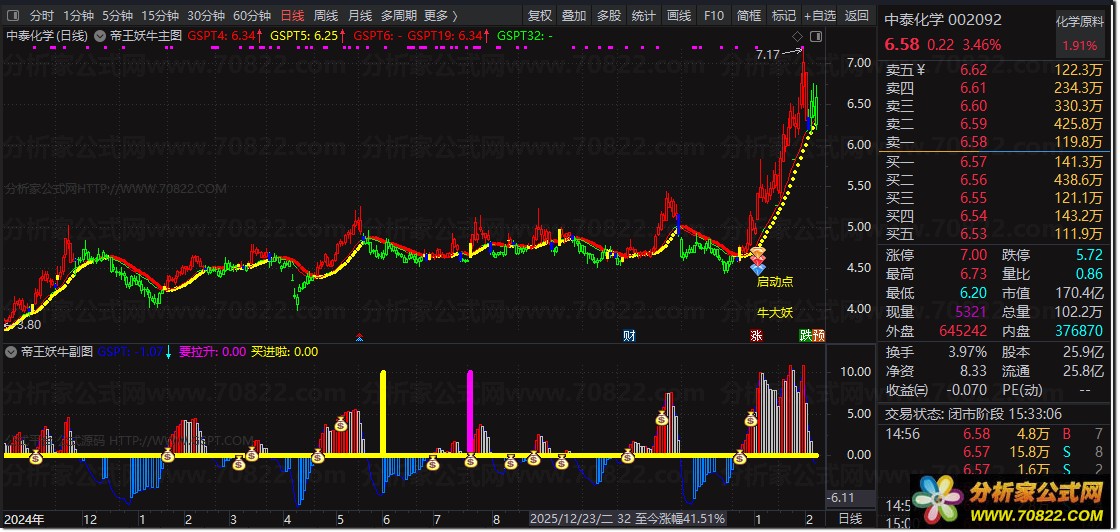Expand the 帝王妖牛主图 indicator dropdown
The width and height of the screenshot is (1120, 532).
click(100, 35)
